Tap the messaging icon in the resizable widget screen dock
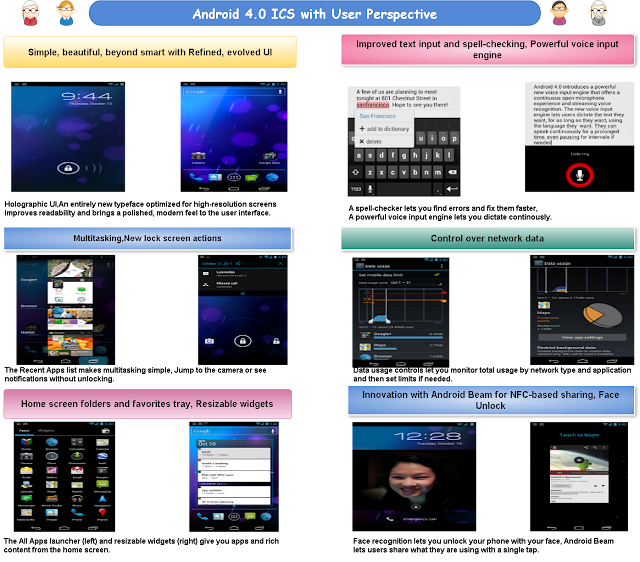This screenshot has width=640, height=562. pos(250,516)
